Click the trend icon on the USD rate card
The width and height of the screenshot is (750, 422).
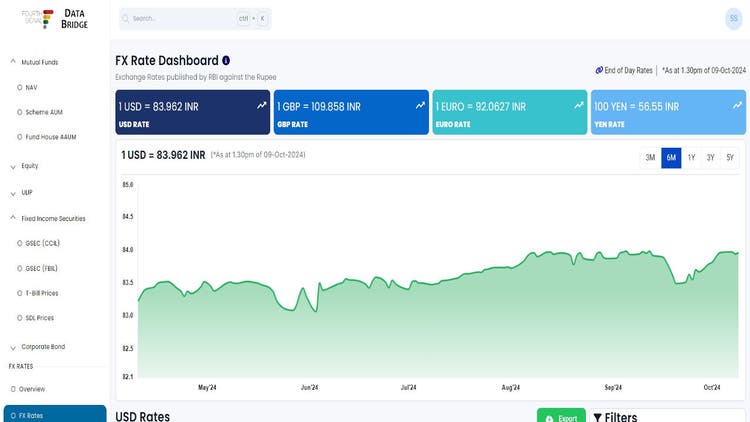pyautogui.click(x=261, y=105)
